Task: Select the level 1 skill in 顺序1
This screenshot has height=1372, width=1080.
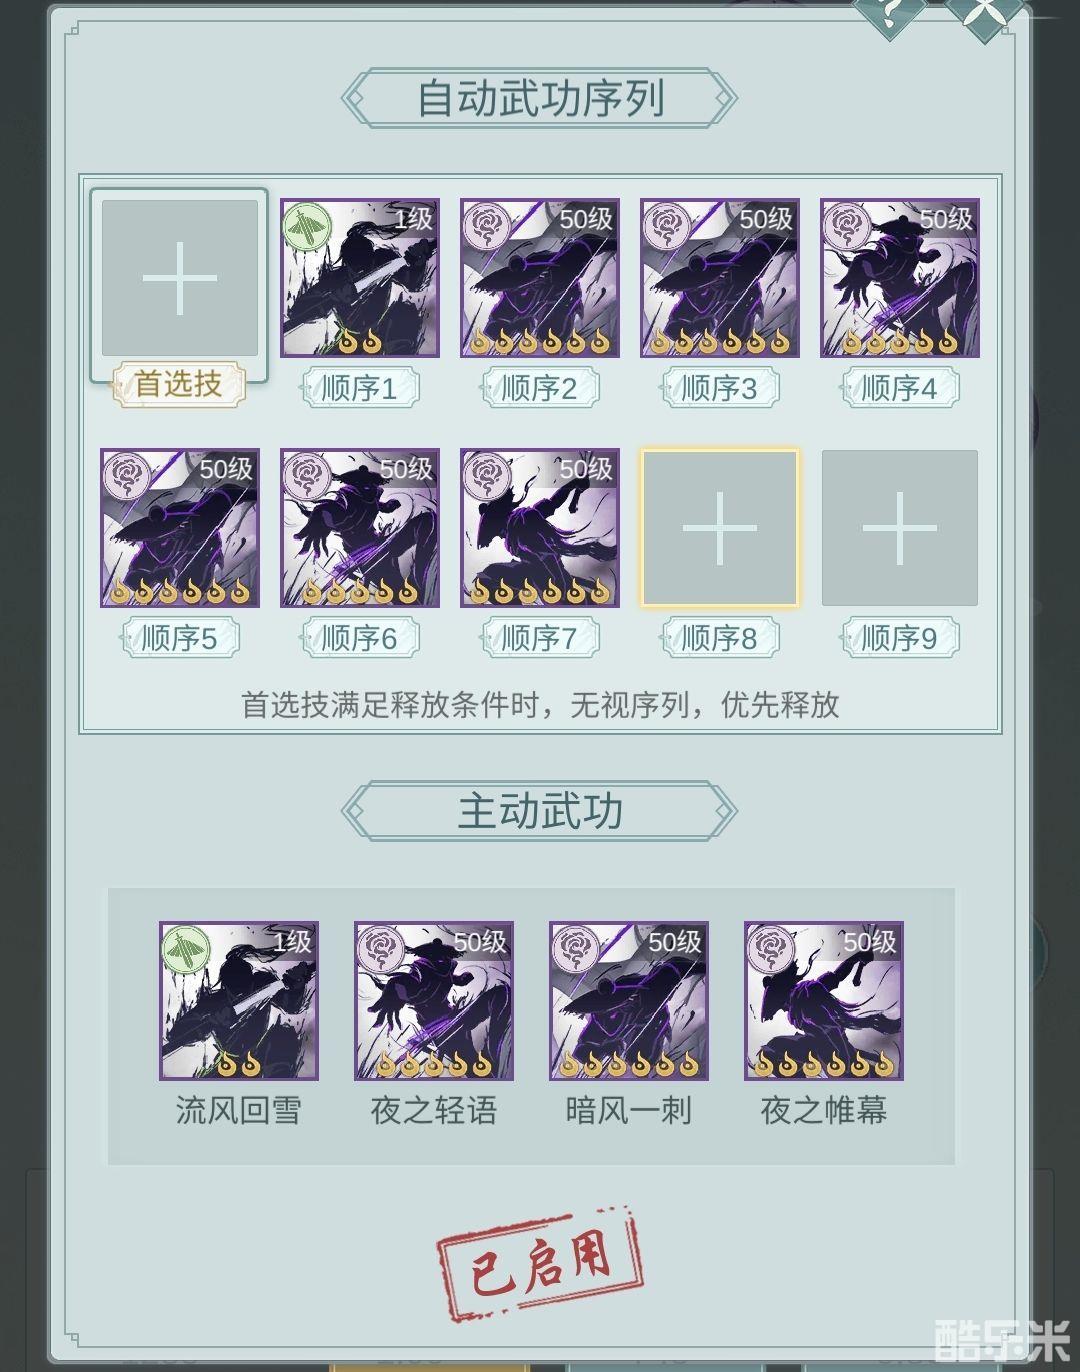Action: 360,278
